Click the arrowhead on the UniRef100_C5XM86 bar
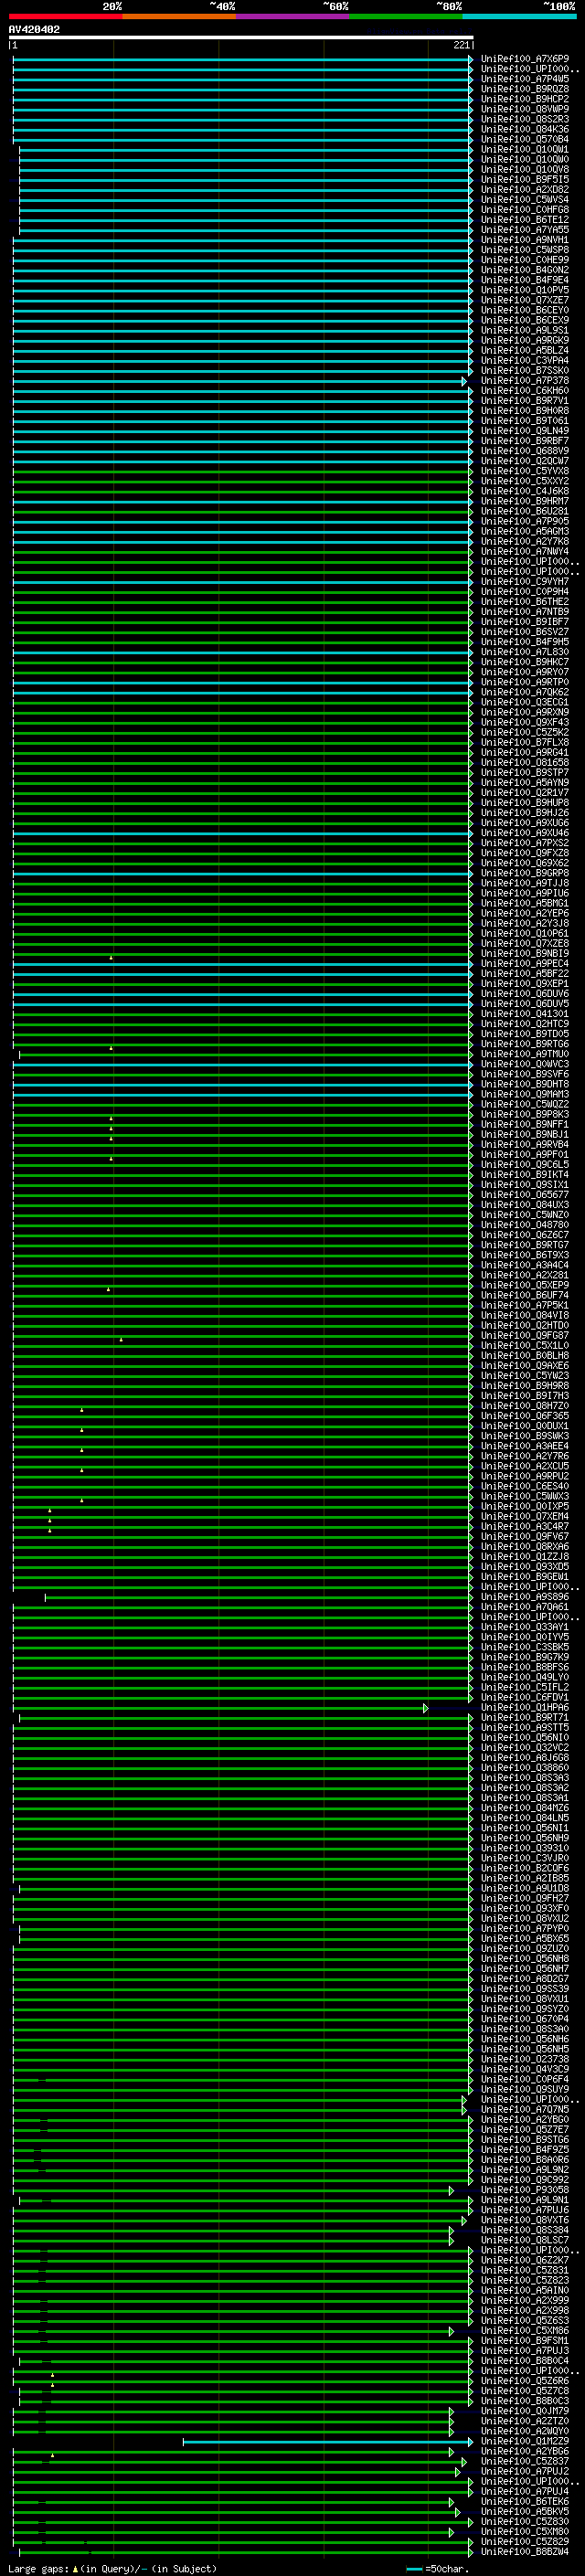 [x=452, y=2331]
